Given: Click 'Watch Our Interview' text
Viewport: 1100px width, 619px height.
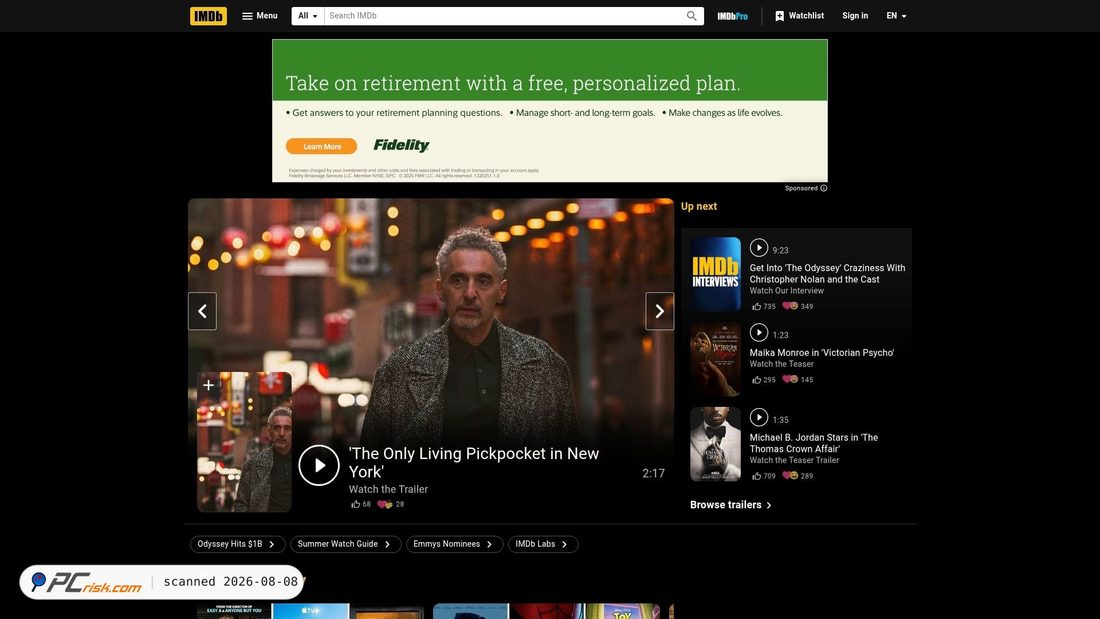Looking at the screenshot, I should (x=786, y=291).
